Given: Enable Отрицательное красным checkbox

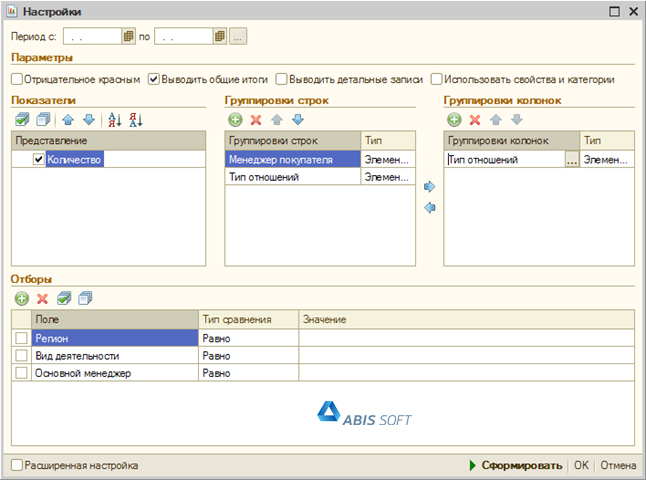Looking at the screenshot, I should [x=17, y=79].
